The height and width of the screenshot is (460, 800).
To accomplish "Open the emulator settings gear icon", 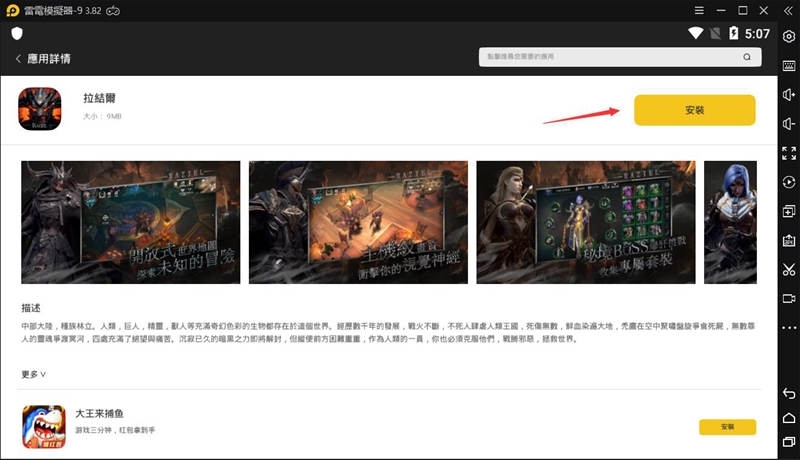I will click(x=789, y=37).
